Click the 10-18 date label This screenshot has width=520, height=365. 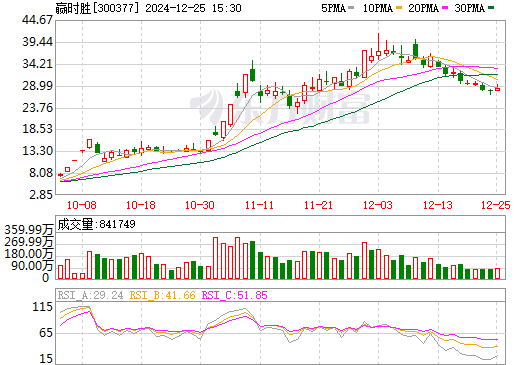click(141, 205)
